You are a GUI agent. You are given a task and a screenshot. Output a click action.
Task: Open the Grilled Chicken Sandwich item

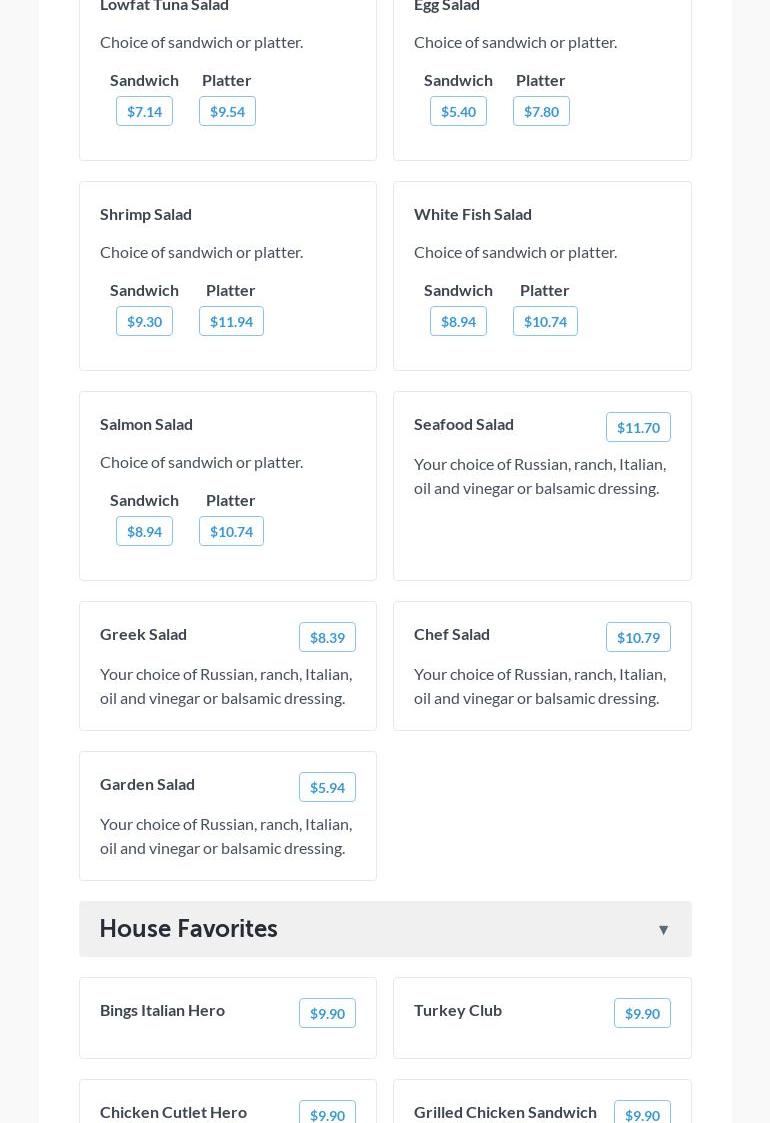point(505,1111)
